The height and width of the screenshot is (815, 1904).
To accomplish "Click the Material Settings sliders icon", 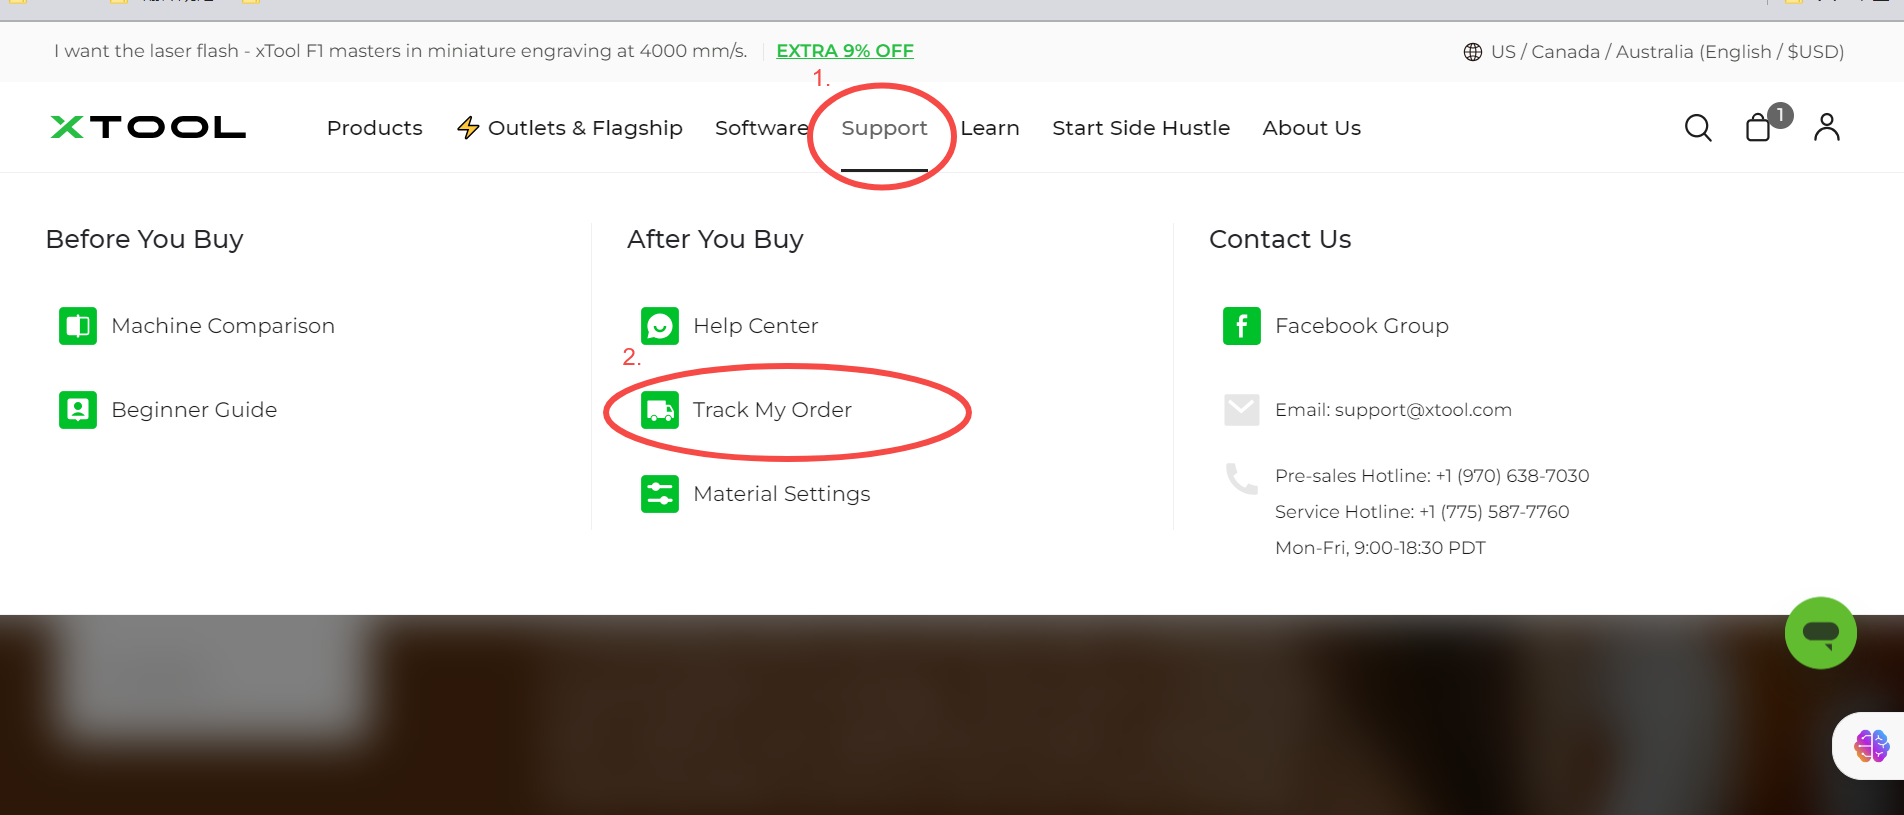I will (x=659, y=494).
